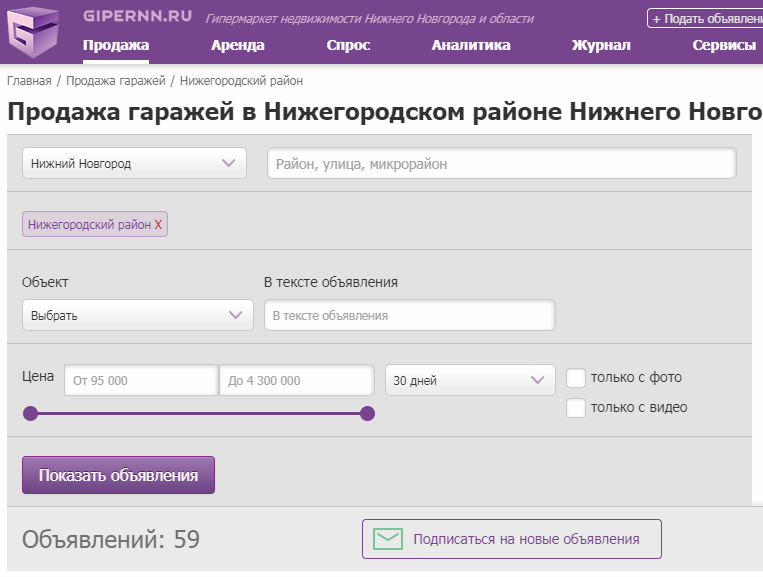Switch to the Аналитика menu item
Image resolution: width=763 pixels, height=577 pixels.
(471, 45)
